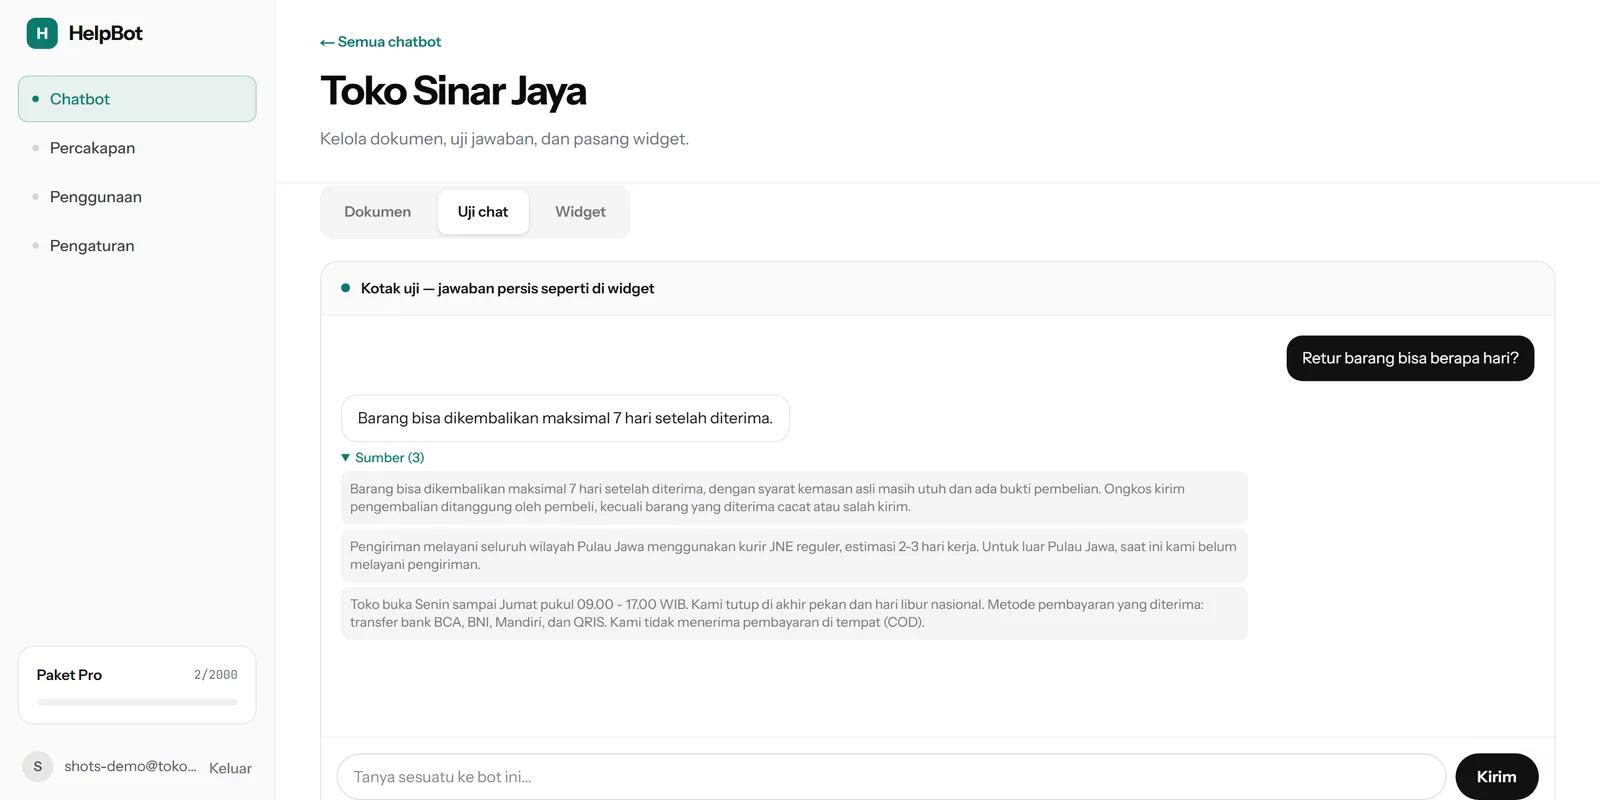1600x800 pixels.
Task: Click the 2/2000 usage counter
Action: tap(216, 675)
